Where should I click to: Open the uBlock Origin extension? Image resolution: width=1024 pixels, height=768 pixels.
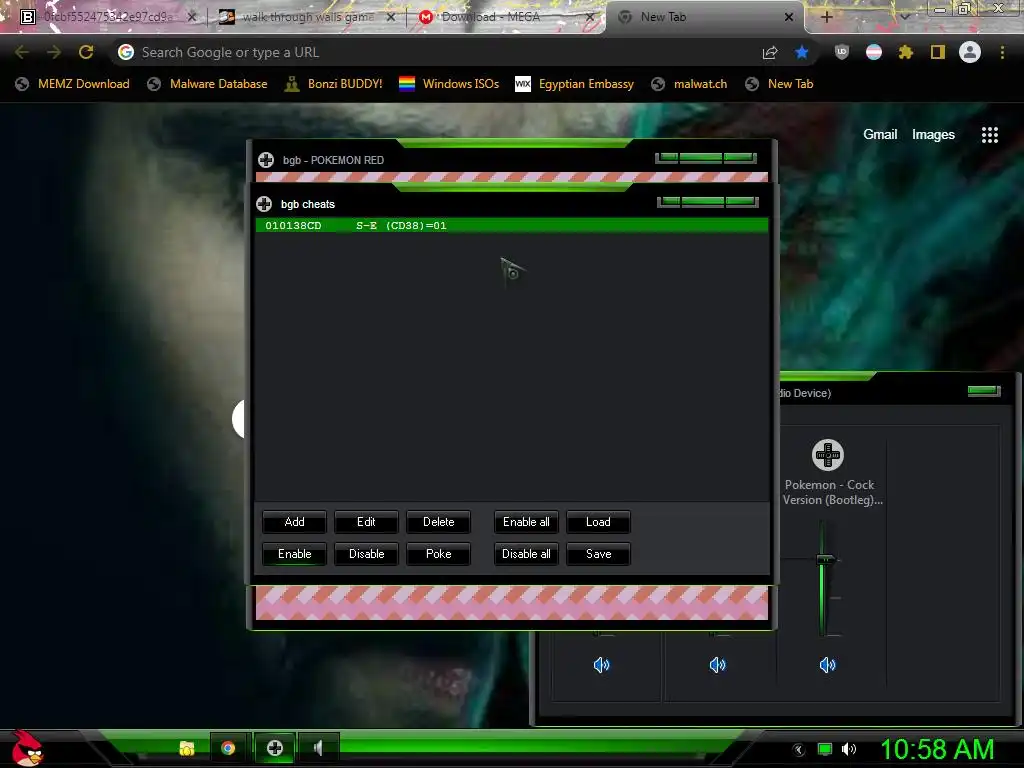842,52
